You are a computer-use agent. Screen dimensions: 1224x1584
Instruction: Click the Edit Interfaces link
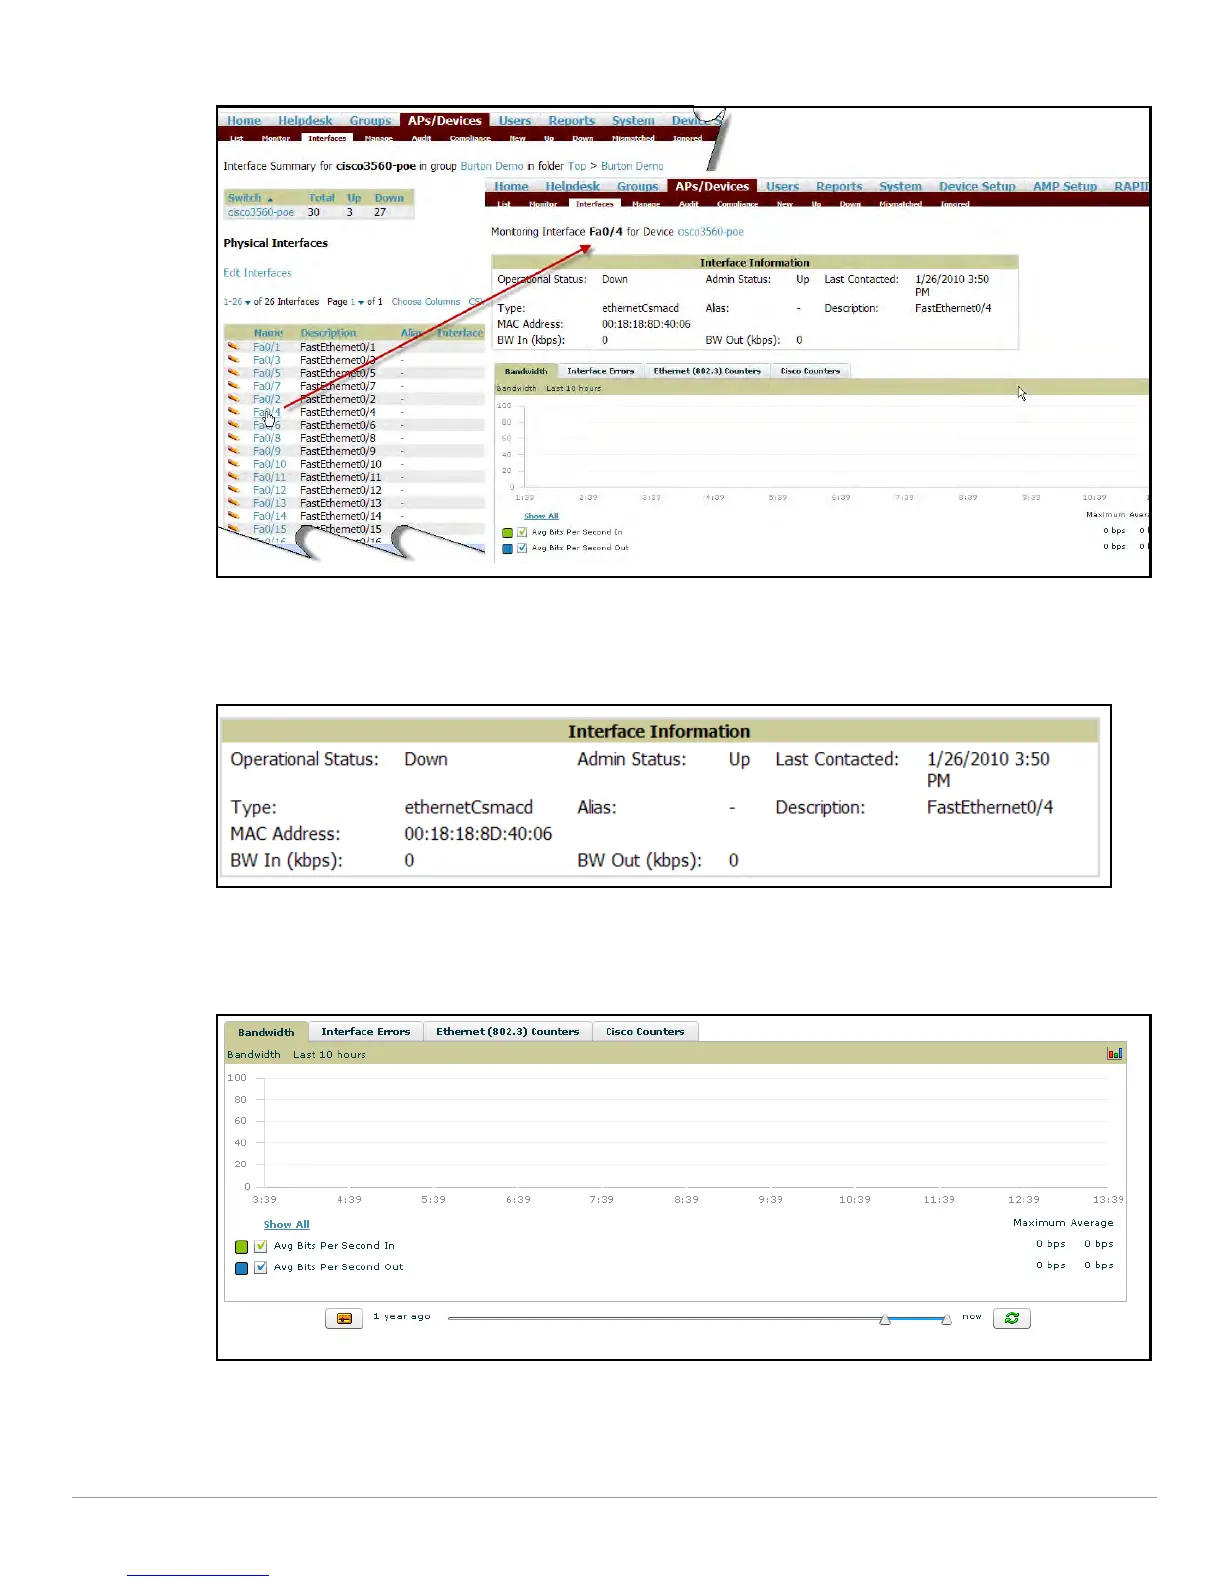tap(257, 273)
